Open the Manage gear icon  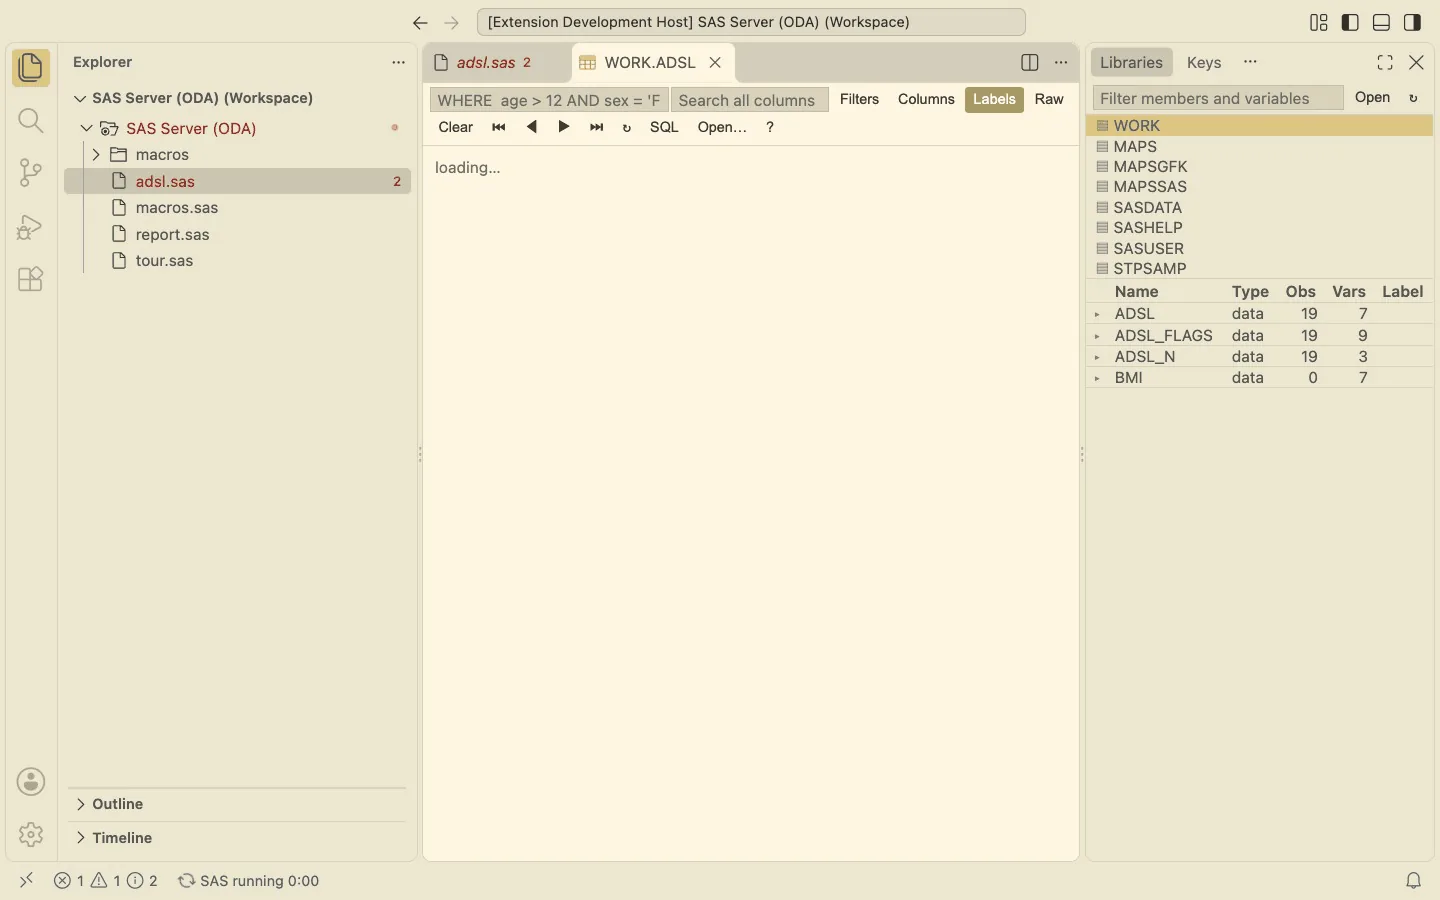click(31, 834)
